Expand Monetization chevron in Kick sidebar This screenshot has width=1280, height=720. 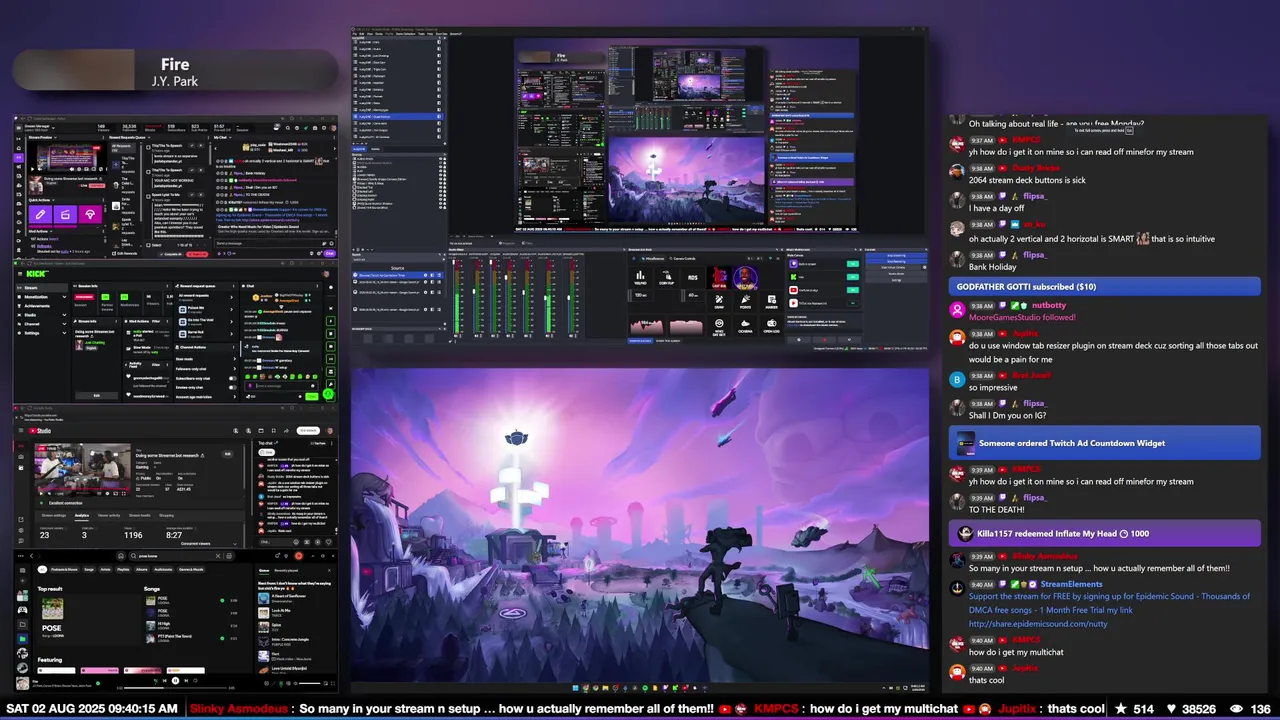click(x=64, y=297)
